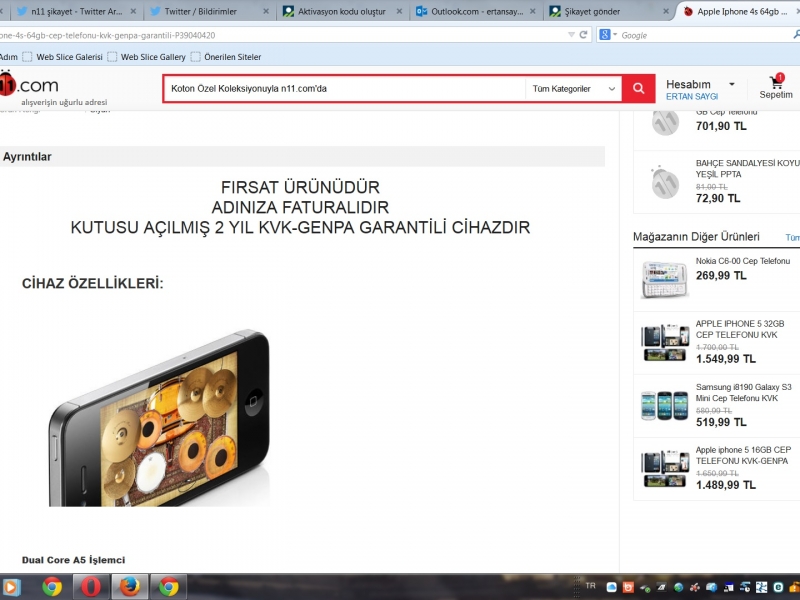Close the 'n11 şikayet - Twitter' tab

[x=133, y=11]
